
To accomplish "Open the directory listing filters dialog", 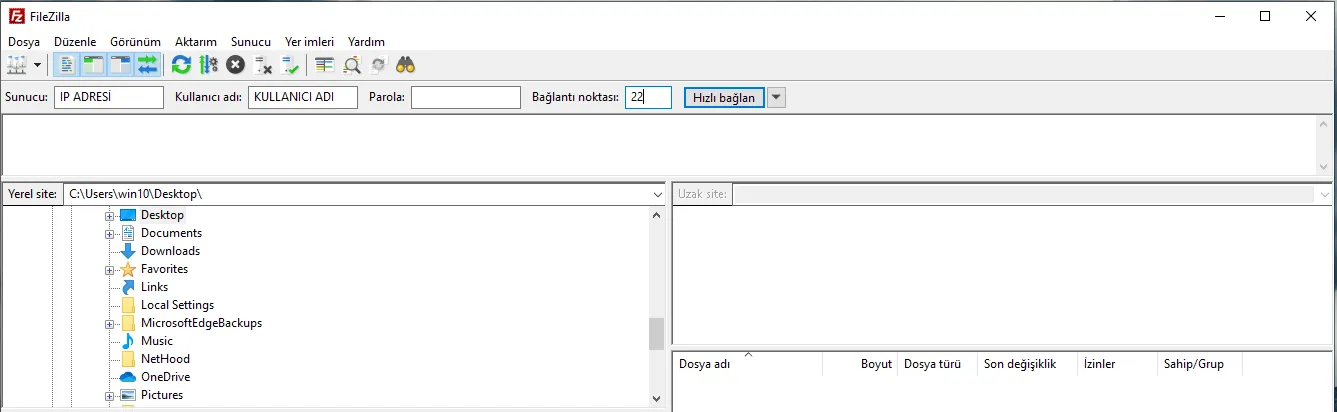I will point(324,65).
